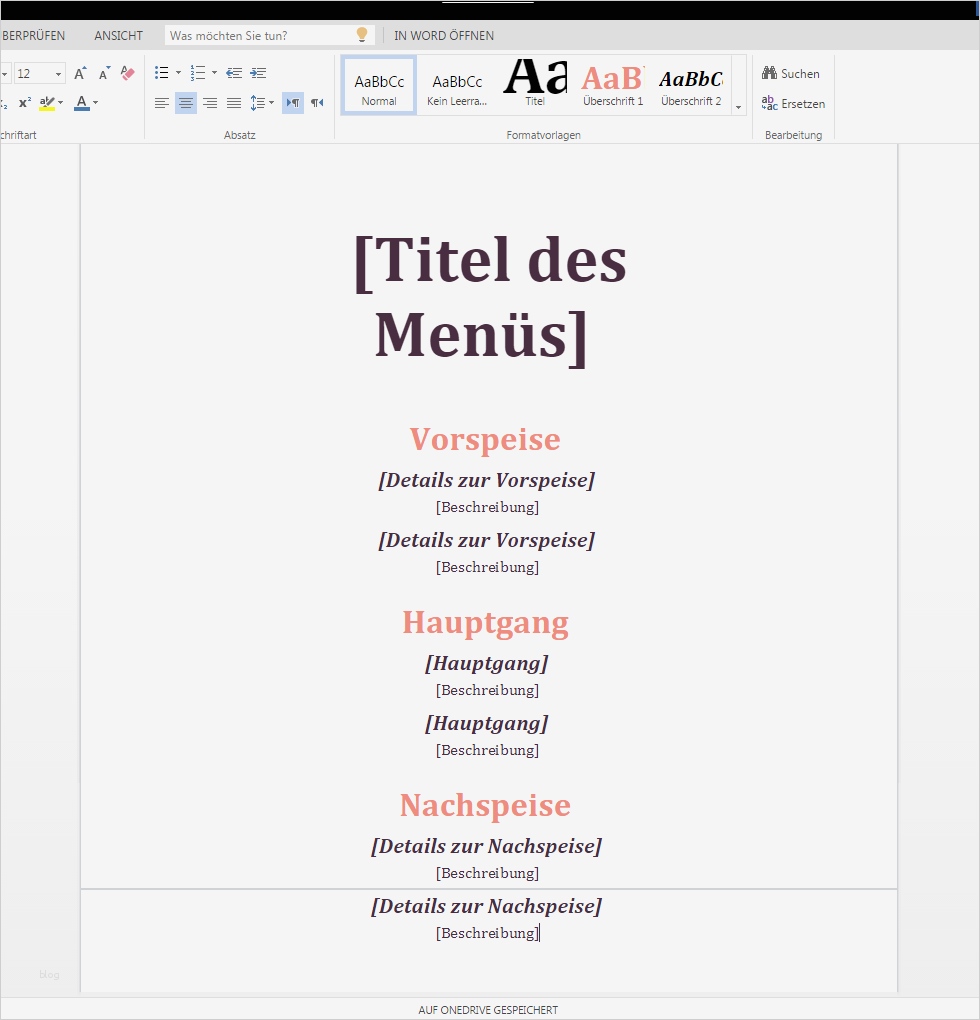Increase font size with the grow font icon

[80, 73]
